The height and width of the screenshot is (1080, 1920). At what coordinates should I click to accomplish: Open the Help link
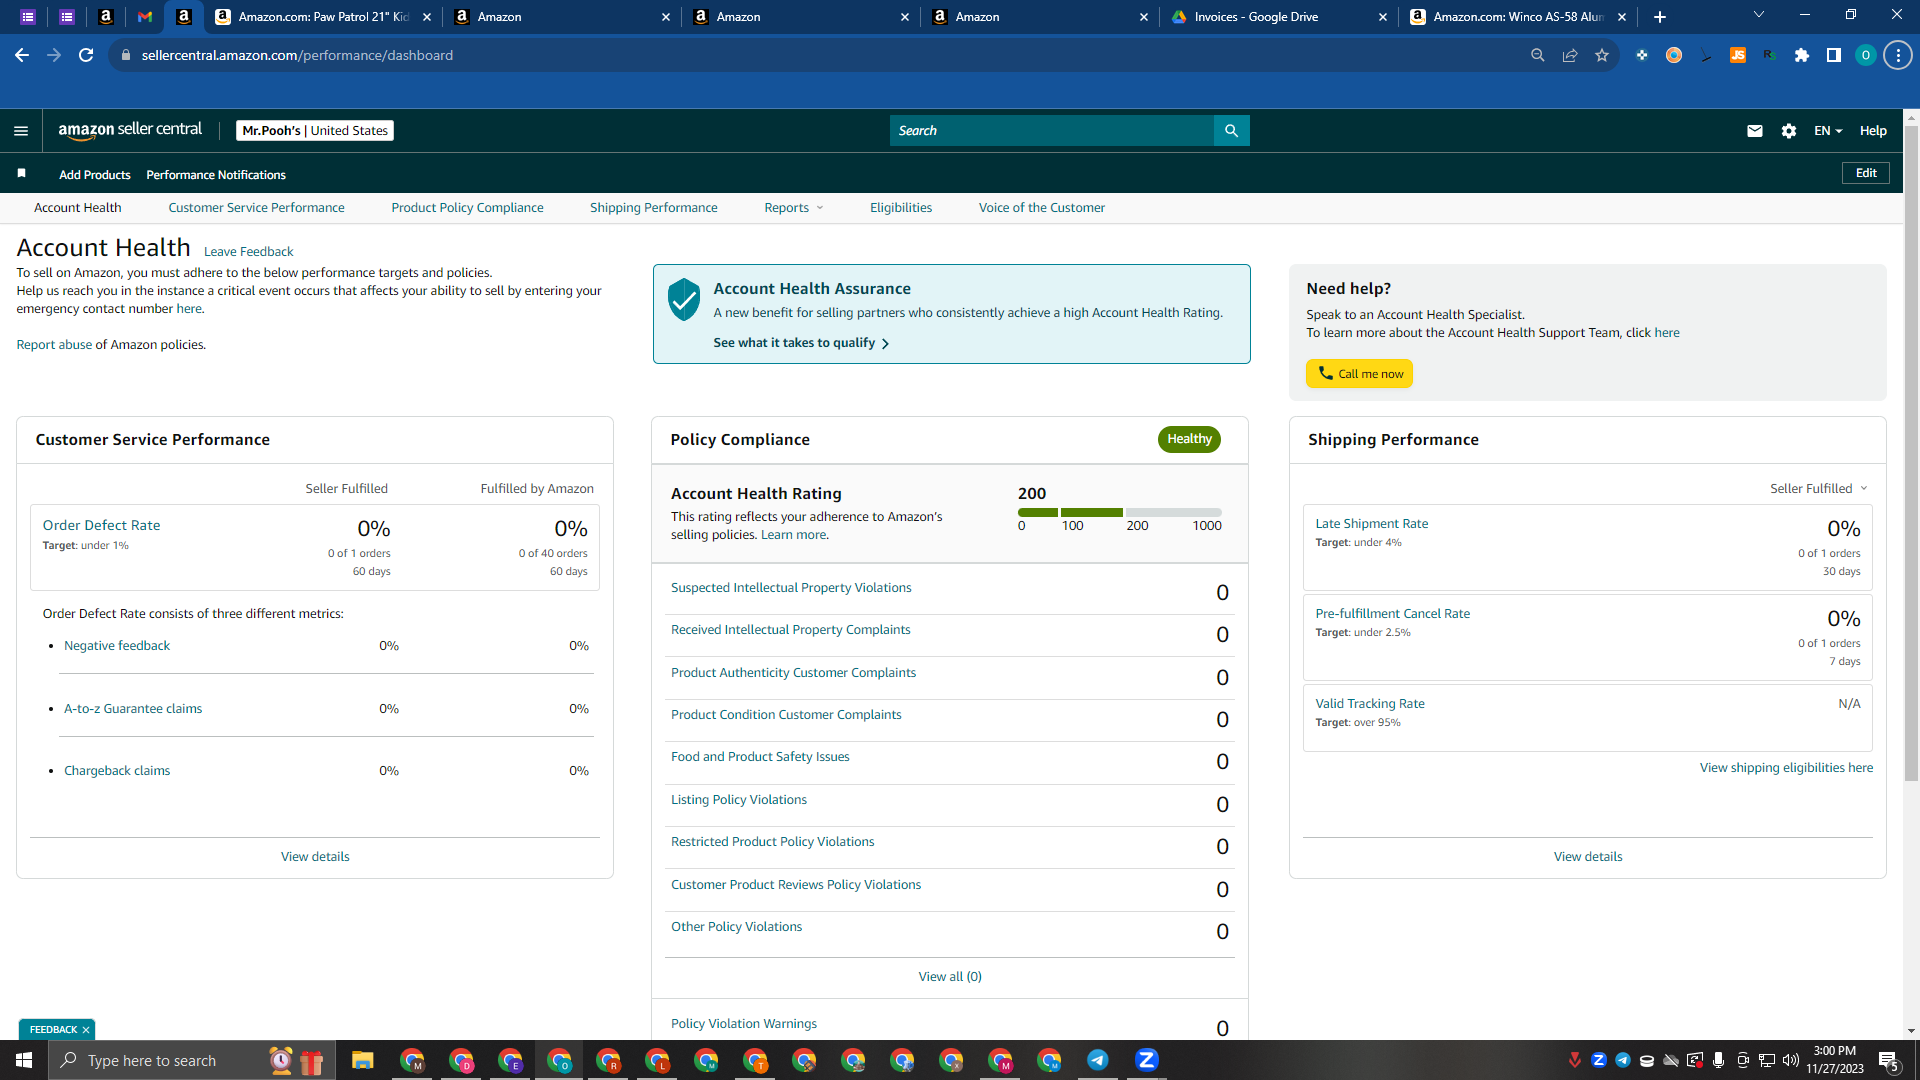tap(1873, 131)
